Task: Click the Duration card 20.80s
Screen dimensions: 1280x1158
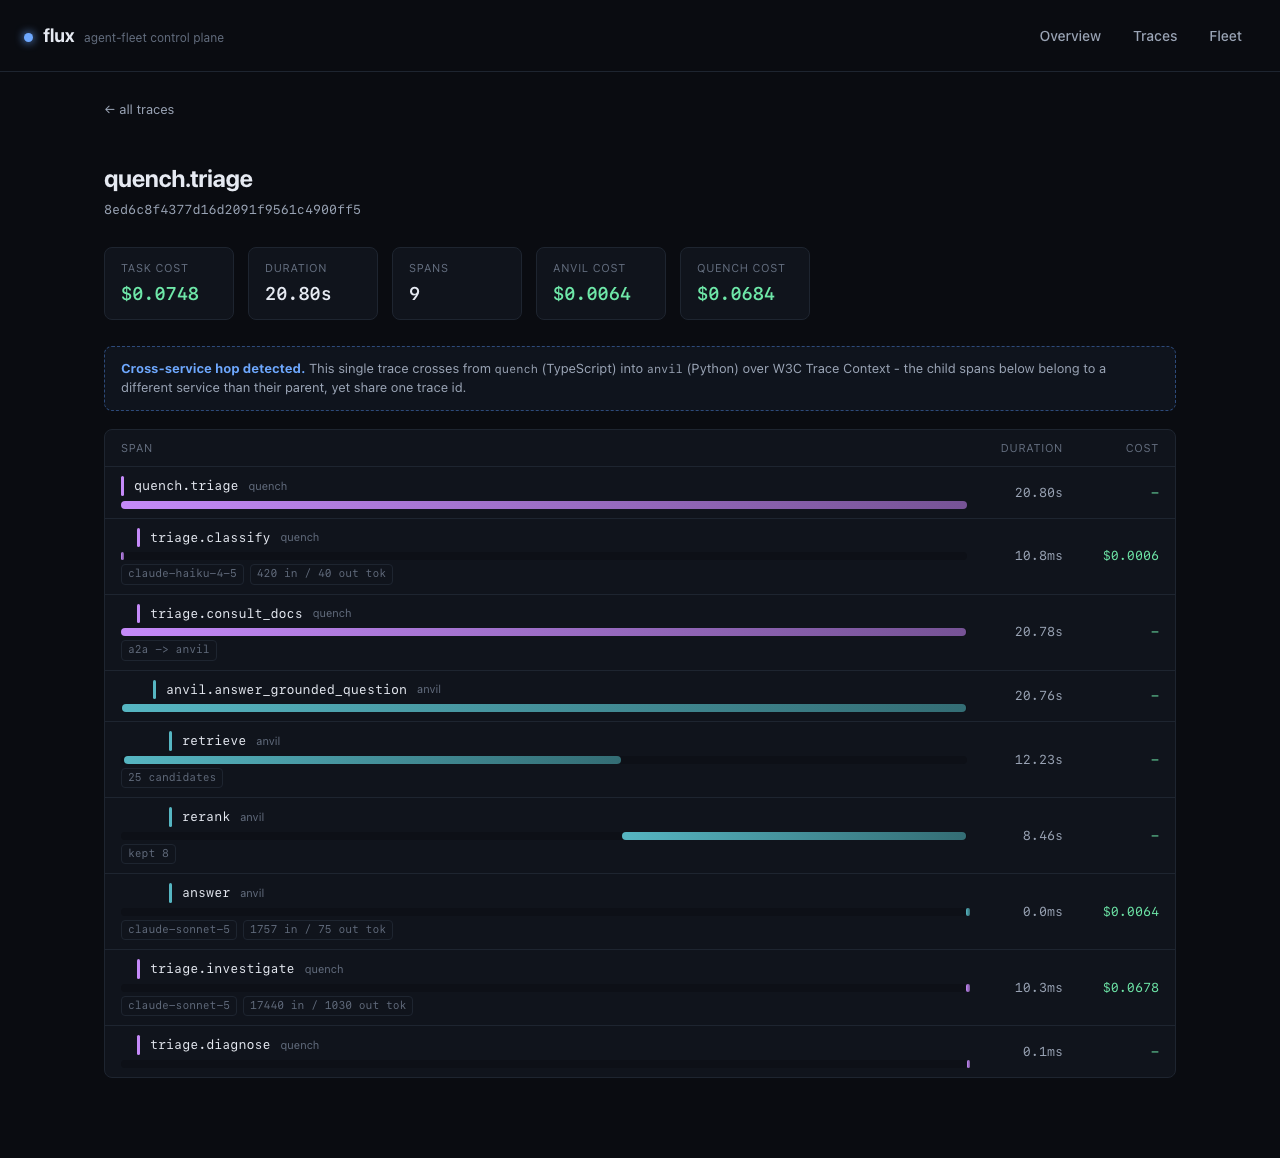Action: tap(313, 284)
